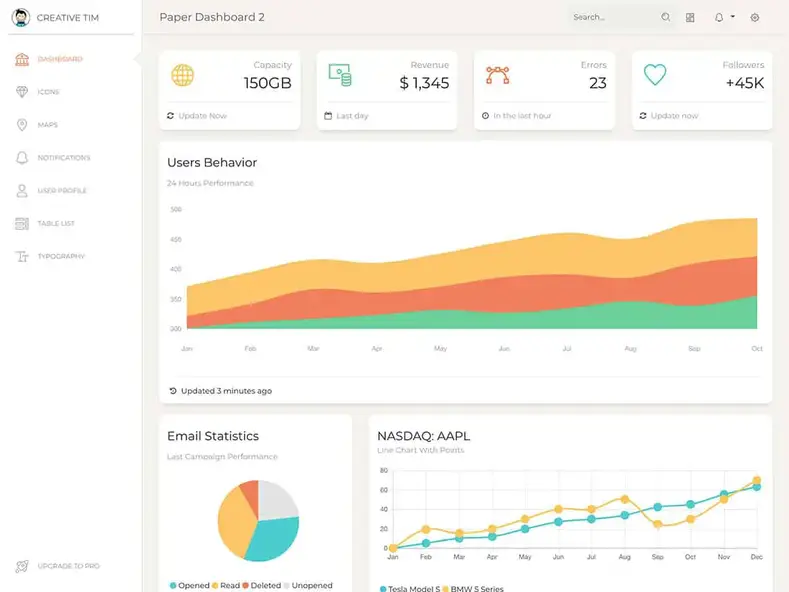Open Table List in sidebar

(x=56, y=223)
